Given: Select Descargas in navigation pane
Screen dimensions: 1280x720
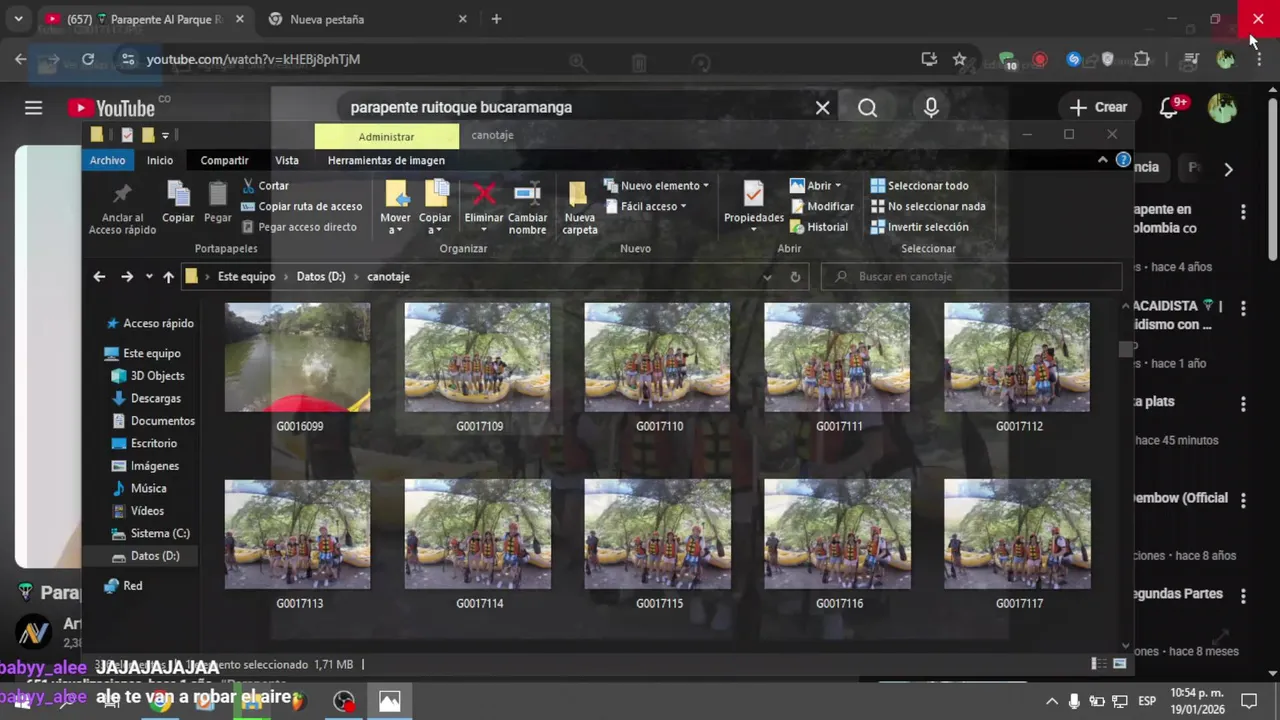Looking at the screenshot, I should (x=145, y=398).
